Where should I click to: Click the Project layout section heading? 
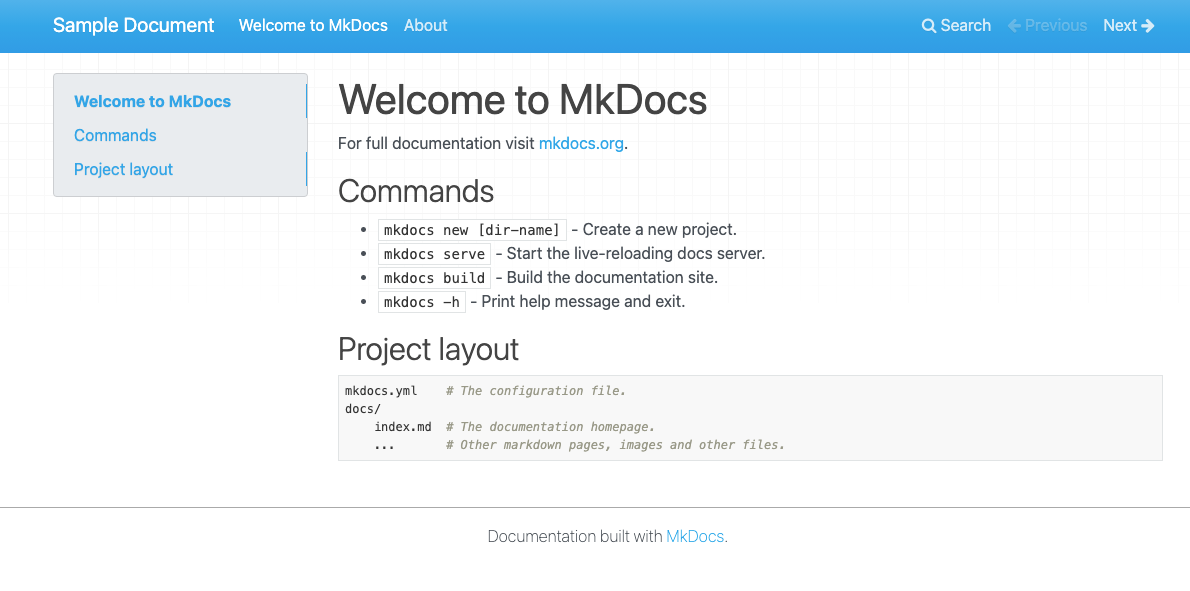[428, 349]
